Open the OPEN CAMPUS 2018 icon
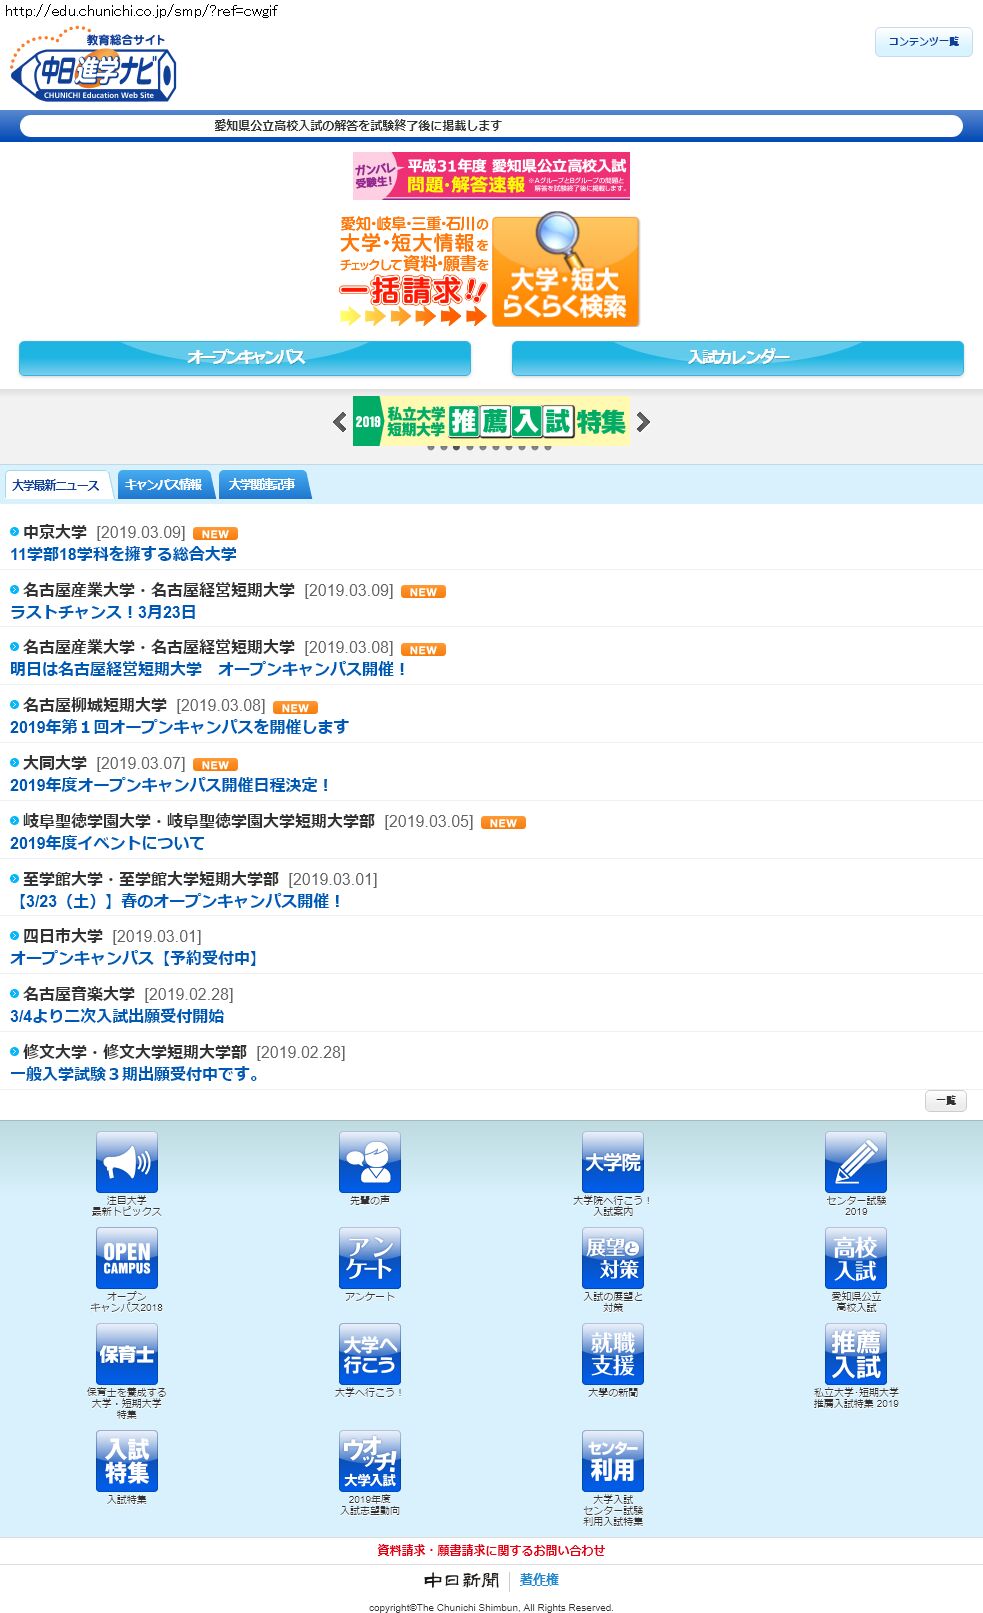 [127, 1258]
